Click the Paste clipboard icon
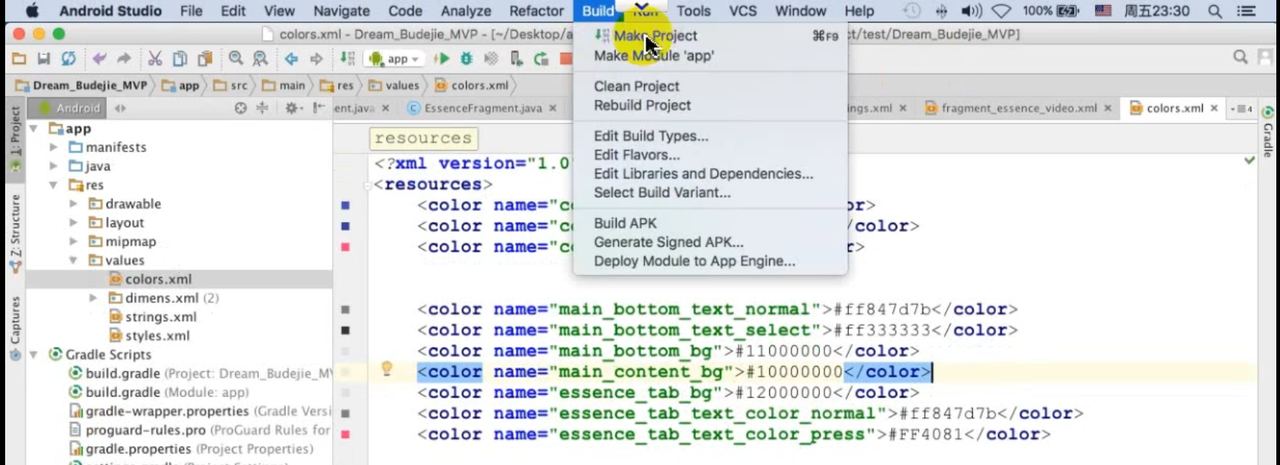Screen dimensions: 1280x465 point(204,59)
